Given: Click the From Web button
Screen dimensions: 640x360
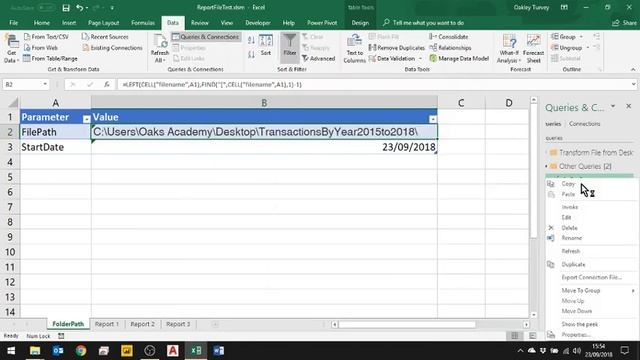Looking at the screenshot, I should tap(41, 48).
